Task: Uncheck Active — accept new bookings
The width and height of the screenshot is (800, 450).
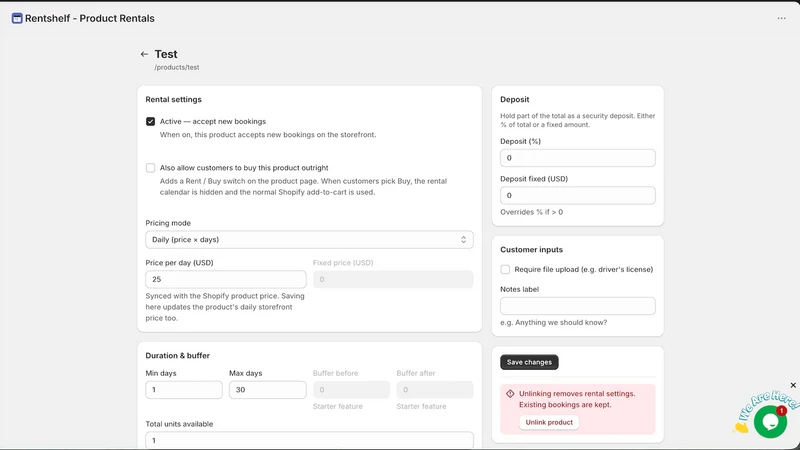Action: (151, 121)
